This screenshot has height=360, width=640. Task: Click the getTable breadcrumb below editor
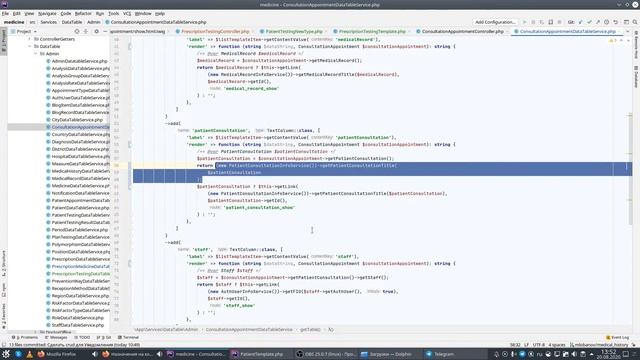310,329
